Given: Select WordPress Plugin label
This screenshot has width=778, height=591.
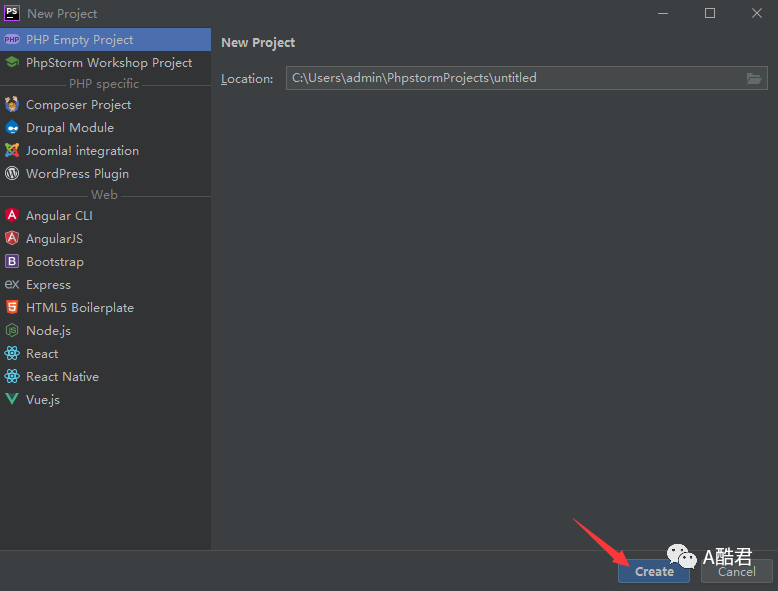Looking at the screenshot, I should (x=77, y=174).
